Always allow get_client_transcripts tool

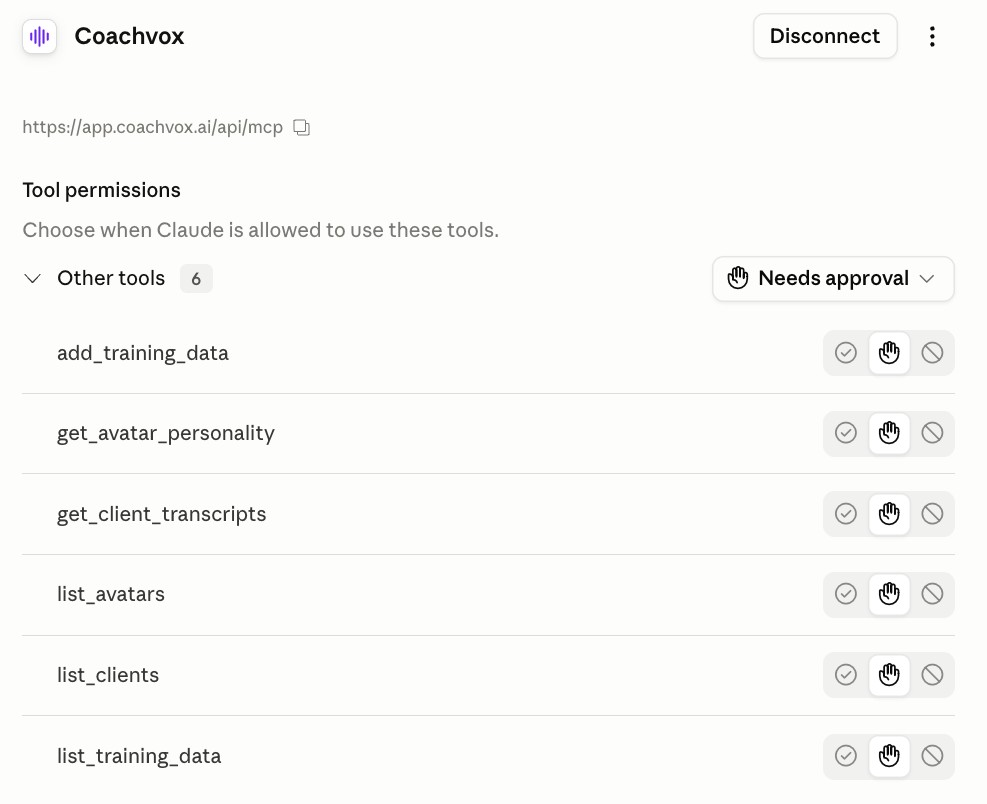click(846, 514)
